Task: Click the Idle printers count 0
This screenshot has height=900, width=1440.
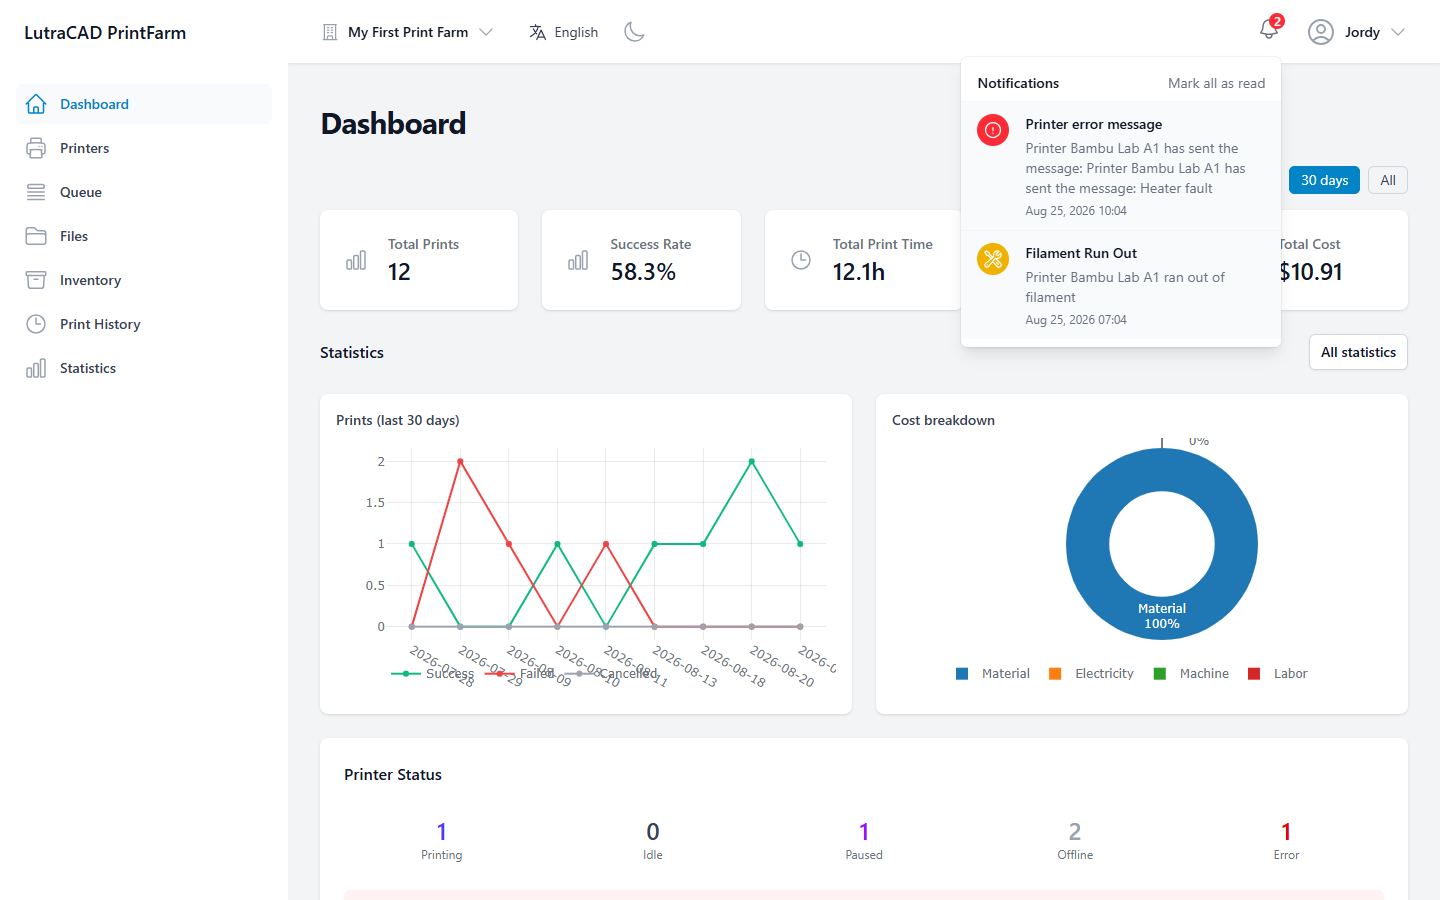Action: [653, 831]
